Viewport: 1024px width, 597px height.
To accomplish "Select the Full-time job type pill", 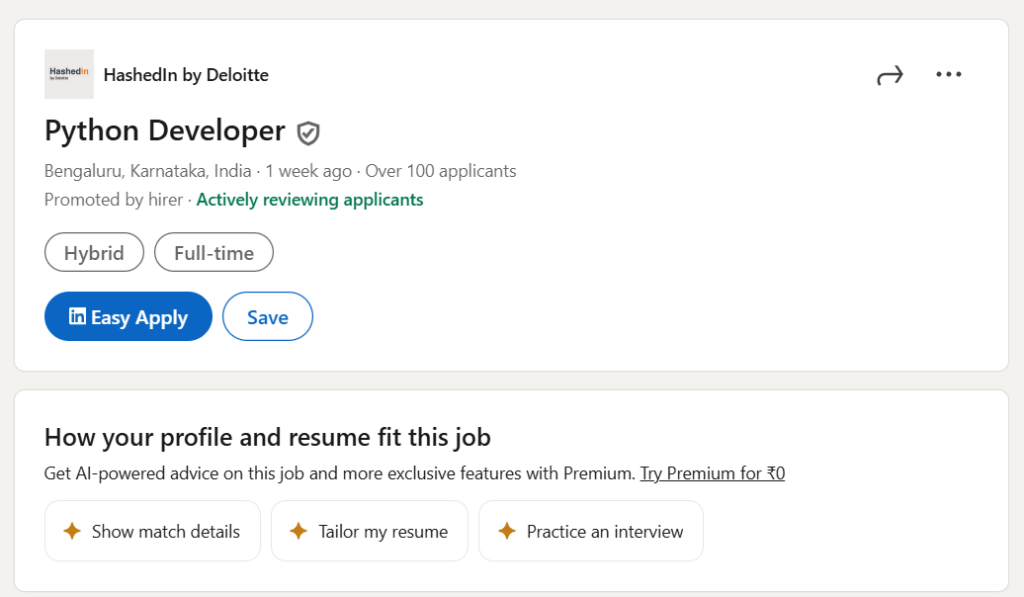I will click(214, 253).
